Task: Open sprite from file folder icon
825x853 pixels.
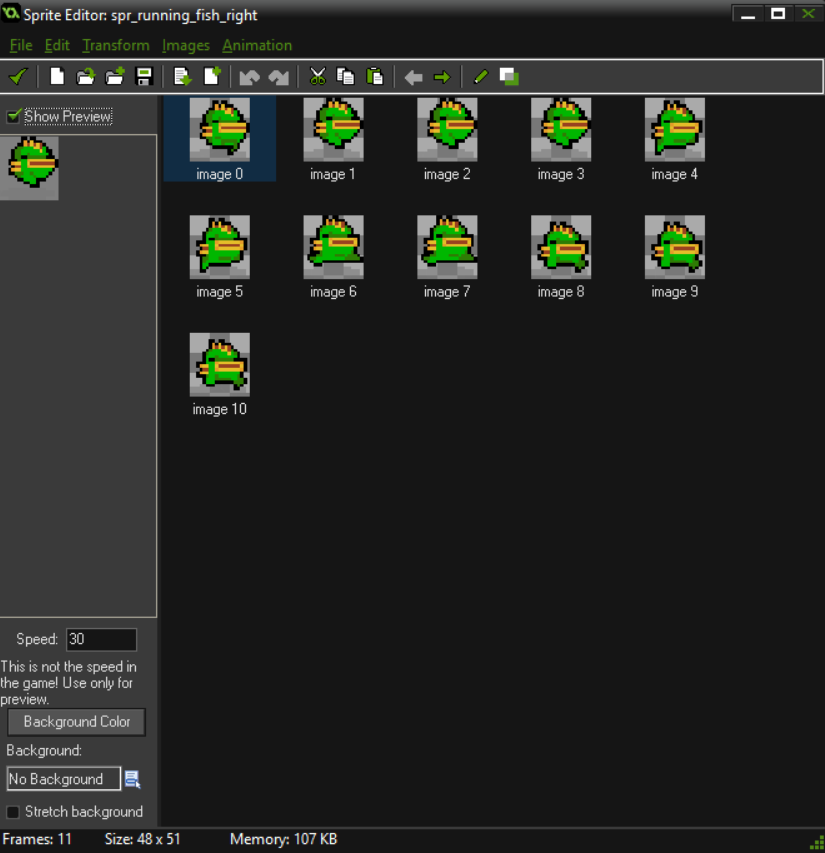Action: click(x=85, y=76)
